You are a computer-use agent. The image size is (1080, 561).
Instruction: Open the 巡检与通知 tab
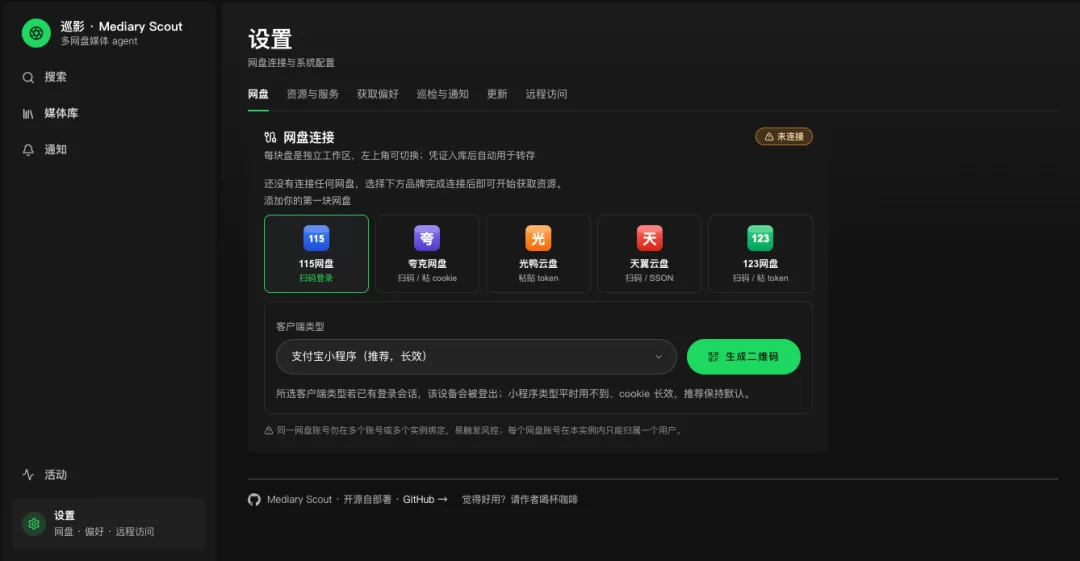442,94
